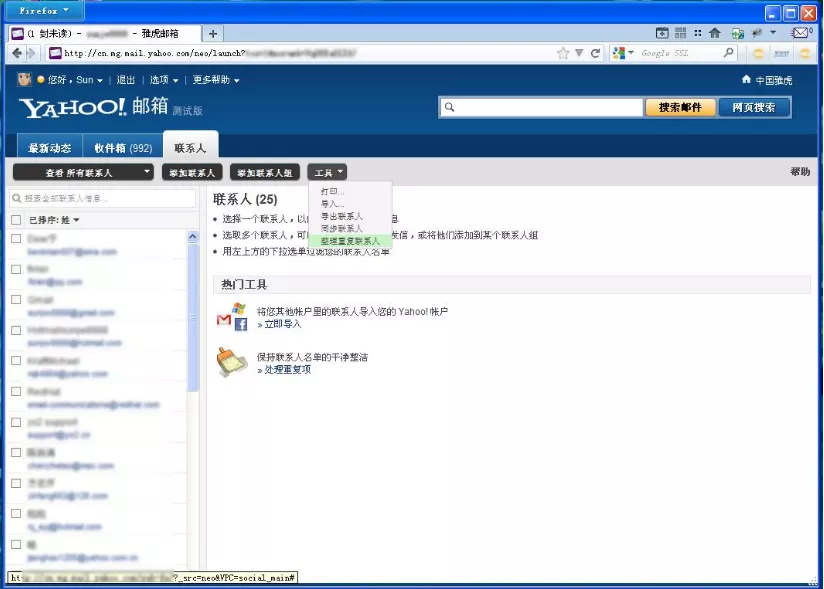The height and width of the screenshot is (589, 824).
Task: Check the fourth contact's checkbox
Action: point(16,330)
